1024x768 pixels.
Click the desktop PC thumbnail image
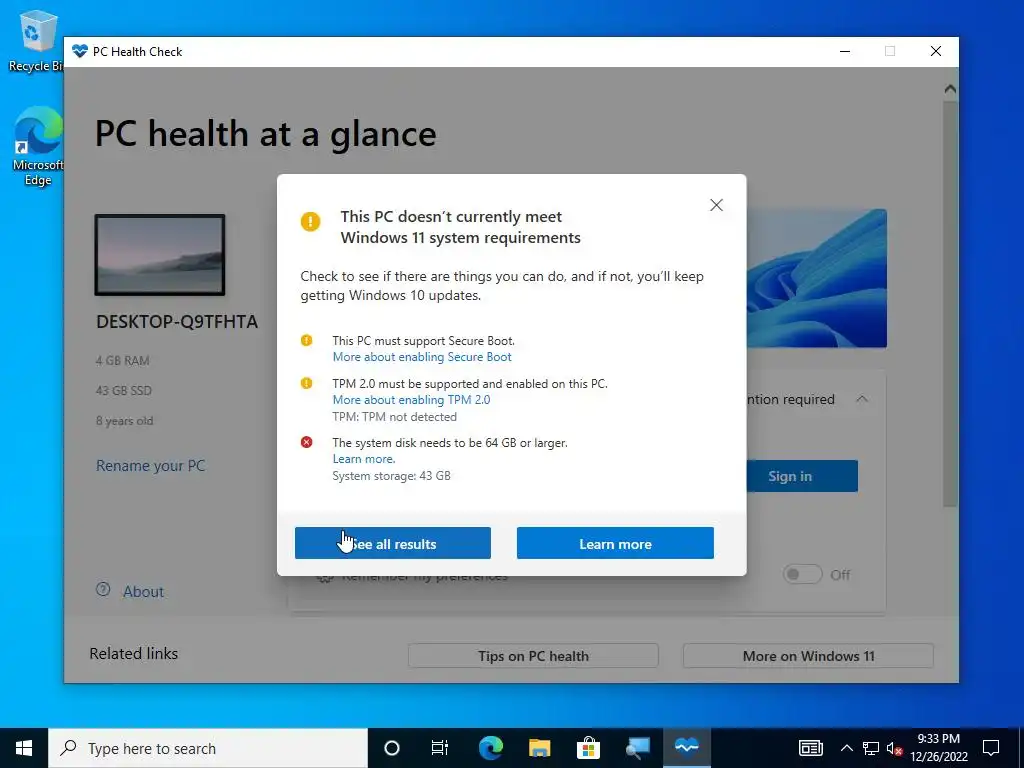pyautogui.click(x=160, y=255)
